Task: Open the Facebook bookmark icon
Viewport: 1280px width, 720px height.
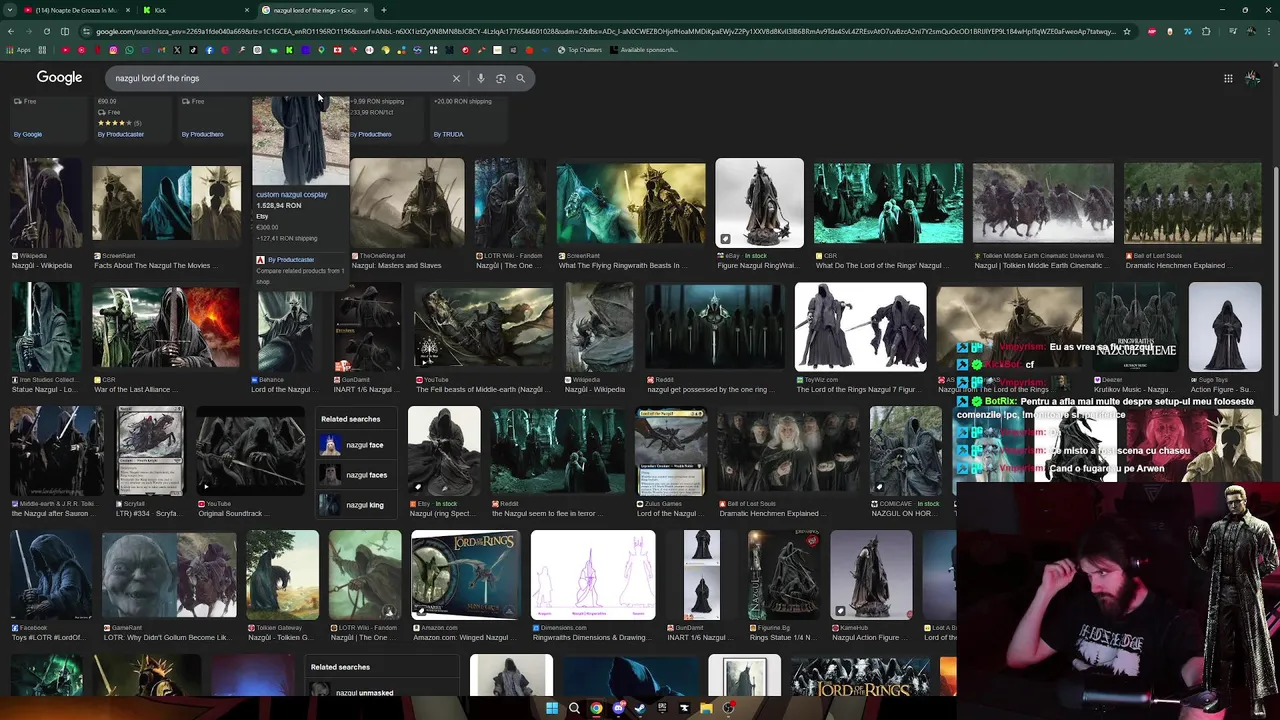Action: [209, 50]
